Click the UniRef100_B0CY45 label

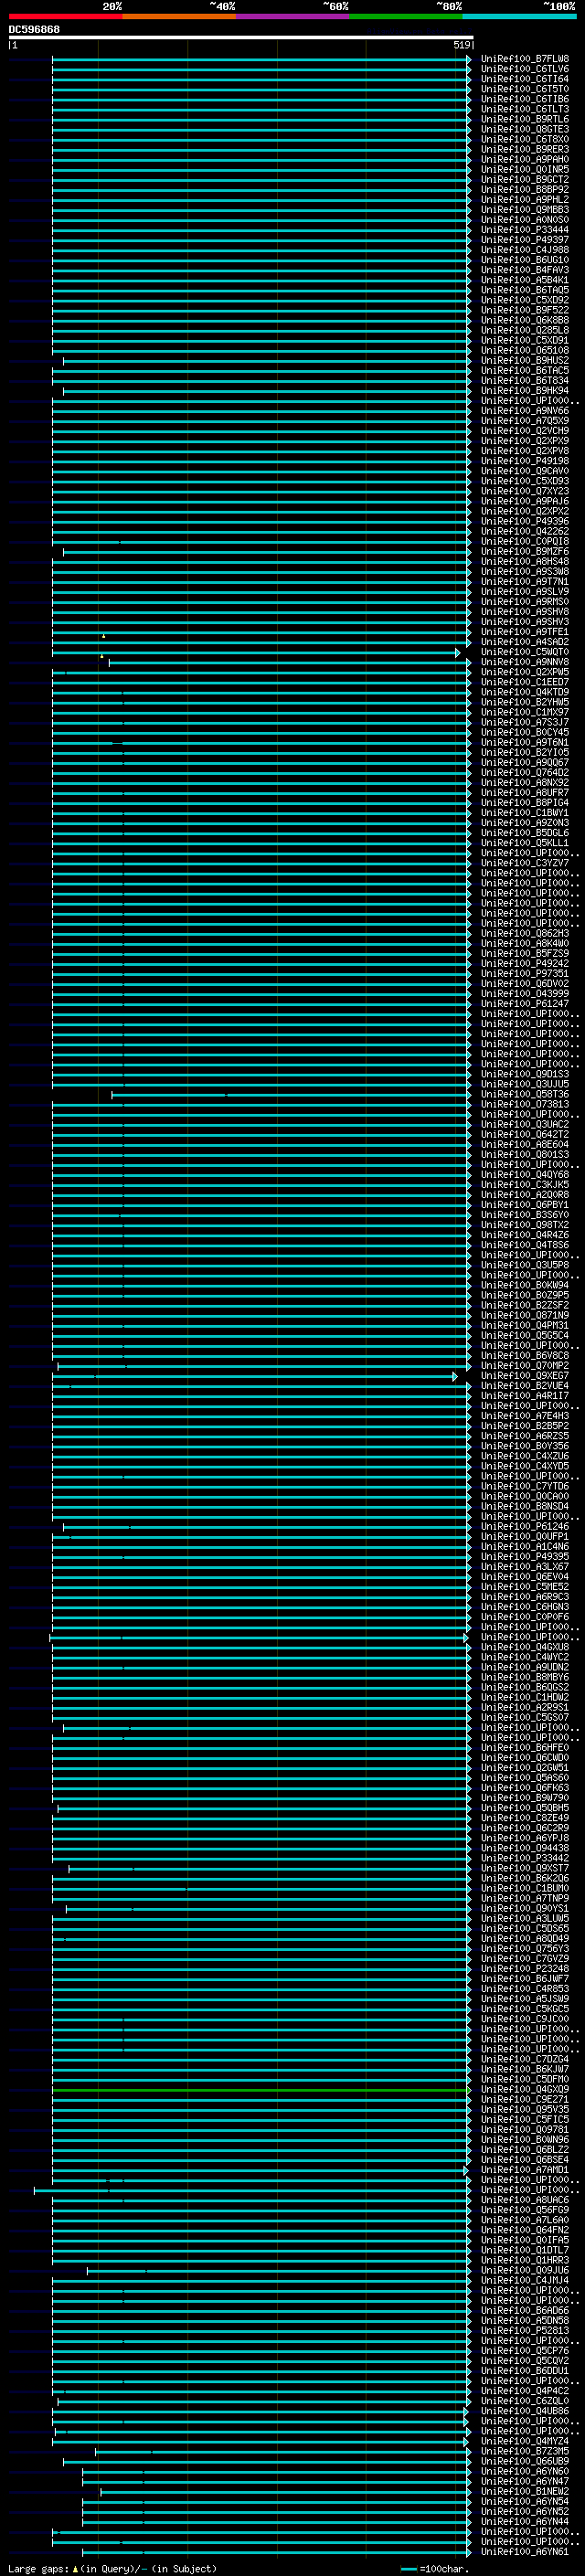tap(525, 733)
